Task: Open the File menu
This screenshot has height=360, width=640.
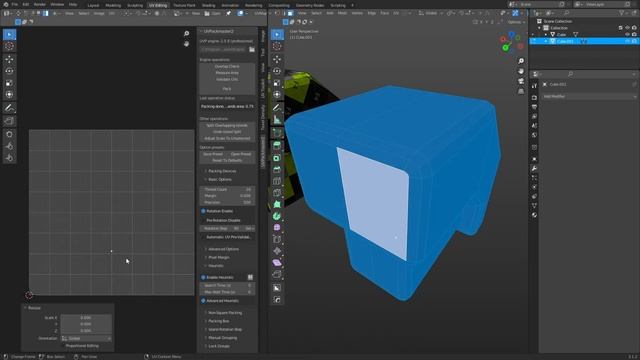Action: (x=15, y=4)
